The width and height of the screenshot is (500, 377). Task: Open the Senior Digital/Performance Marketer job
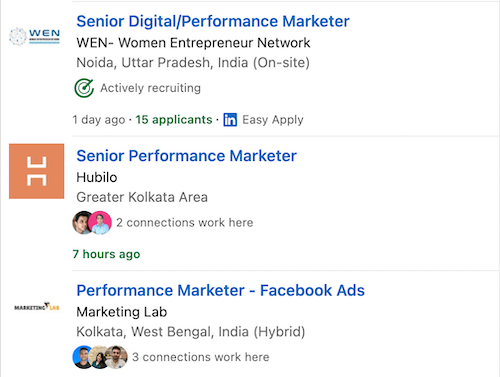tap(213, 21)
